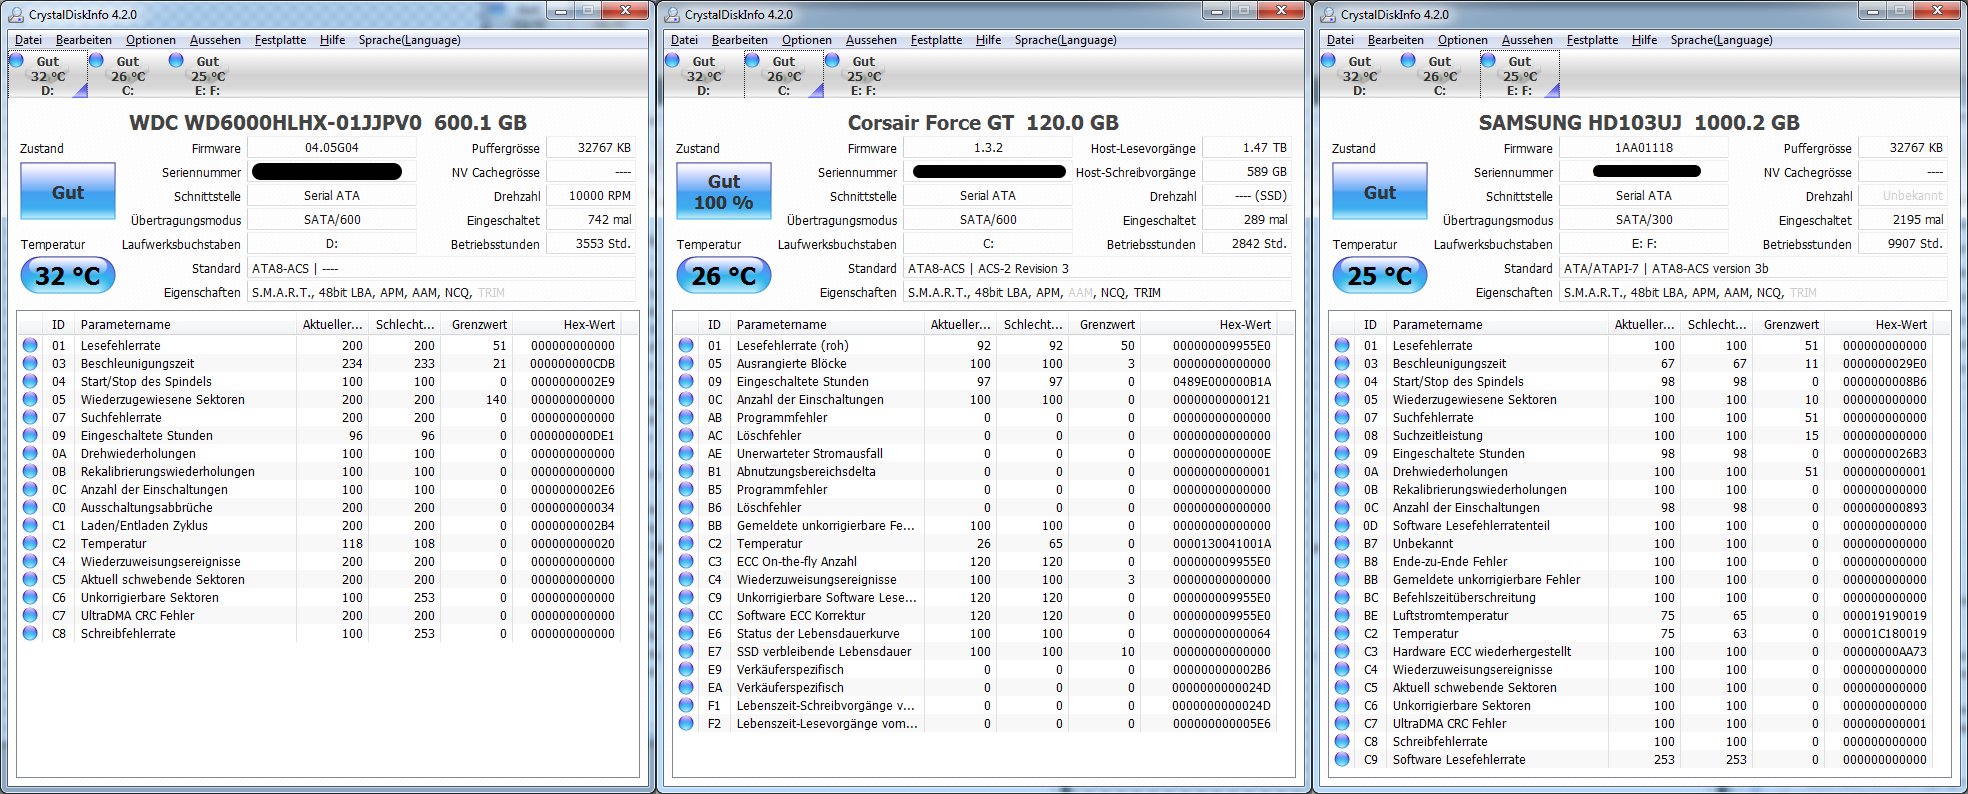
Task: Click the 32 °C temperature button
Action: coord(68,276)
